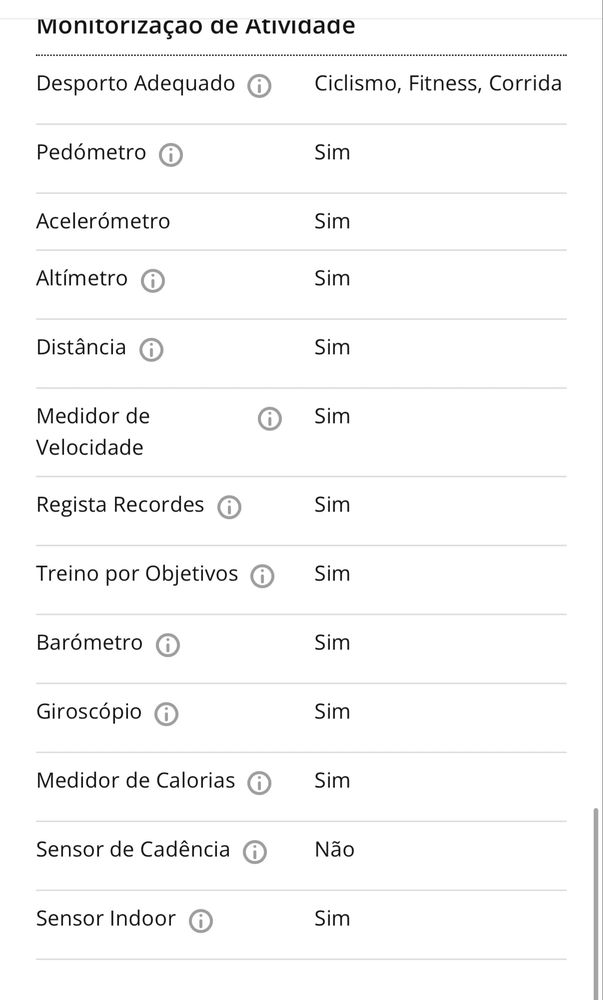This screenshot has height=1000, width=603.
Task: Open info icon beside Desporto Adequado
Action: pyautogui.click(x=259, y=85)
